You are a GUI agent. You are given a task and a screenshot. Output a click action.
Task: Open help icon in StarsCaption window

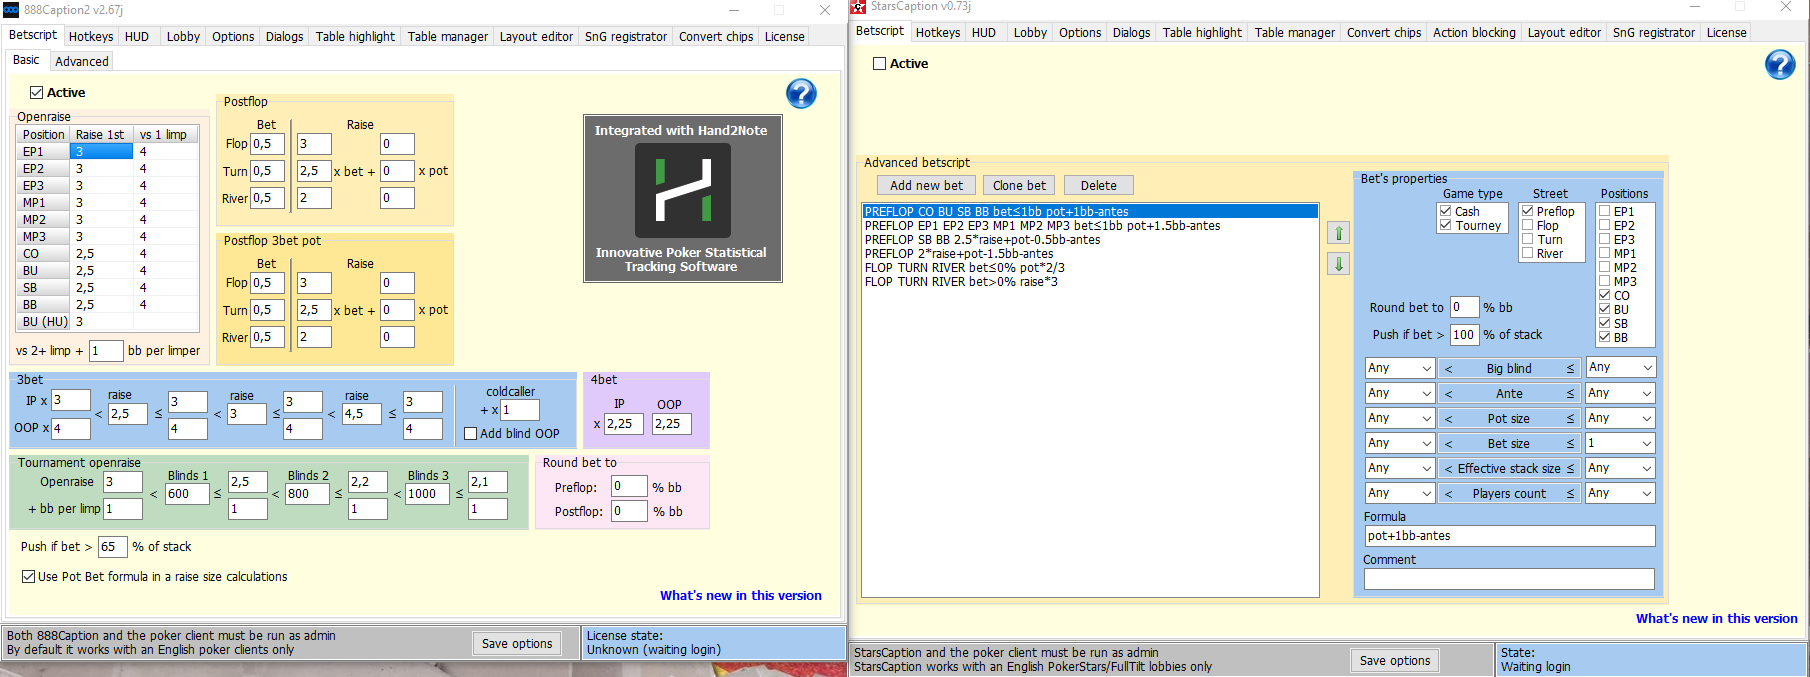click(x=1780, y=64)
